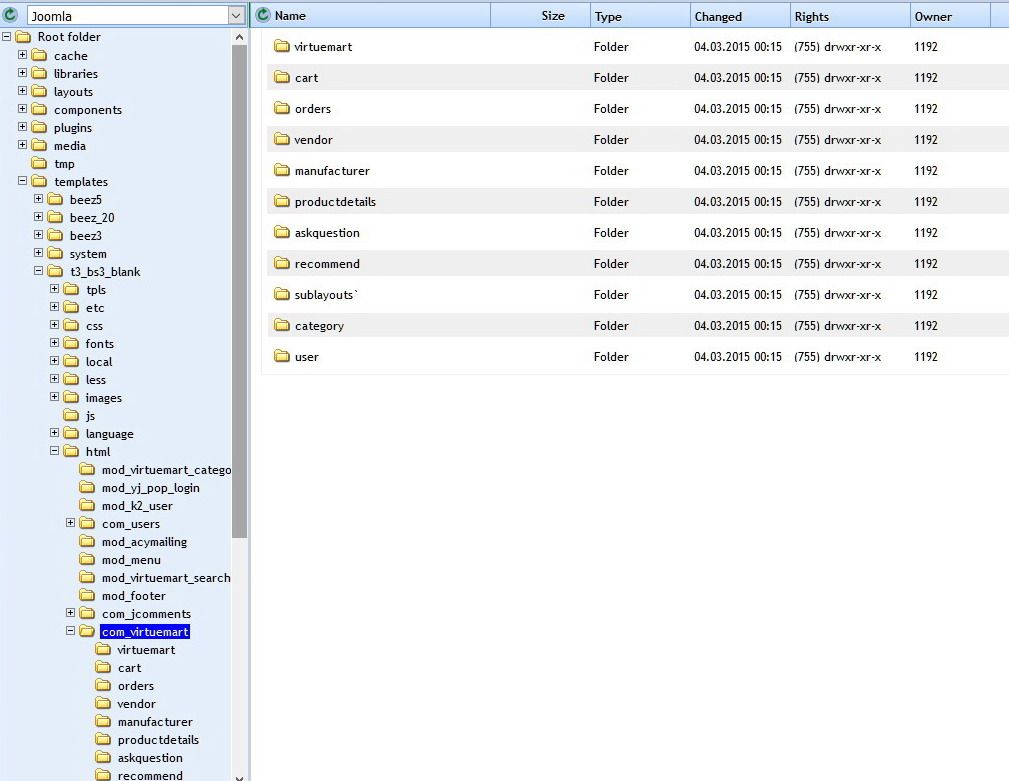This screenshot has height=781, width=1009.
Task: Sort file list by Size column
Action: point(553,15)
